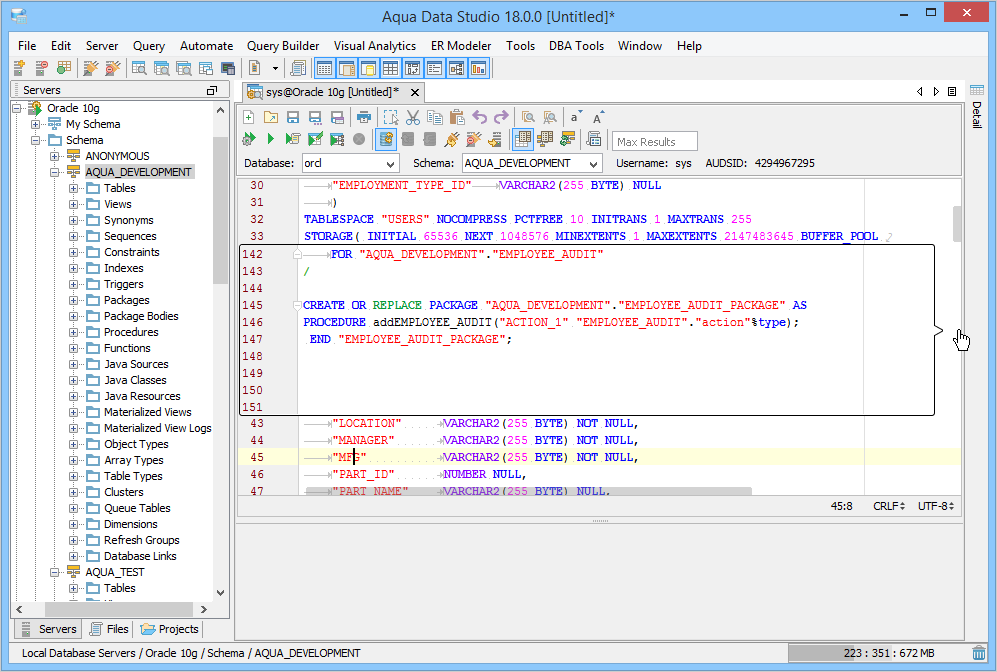997x672 pixels.
Task: Copy selected text in the query toolbar
Action: 435,117
